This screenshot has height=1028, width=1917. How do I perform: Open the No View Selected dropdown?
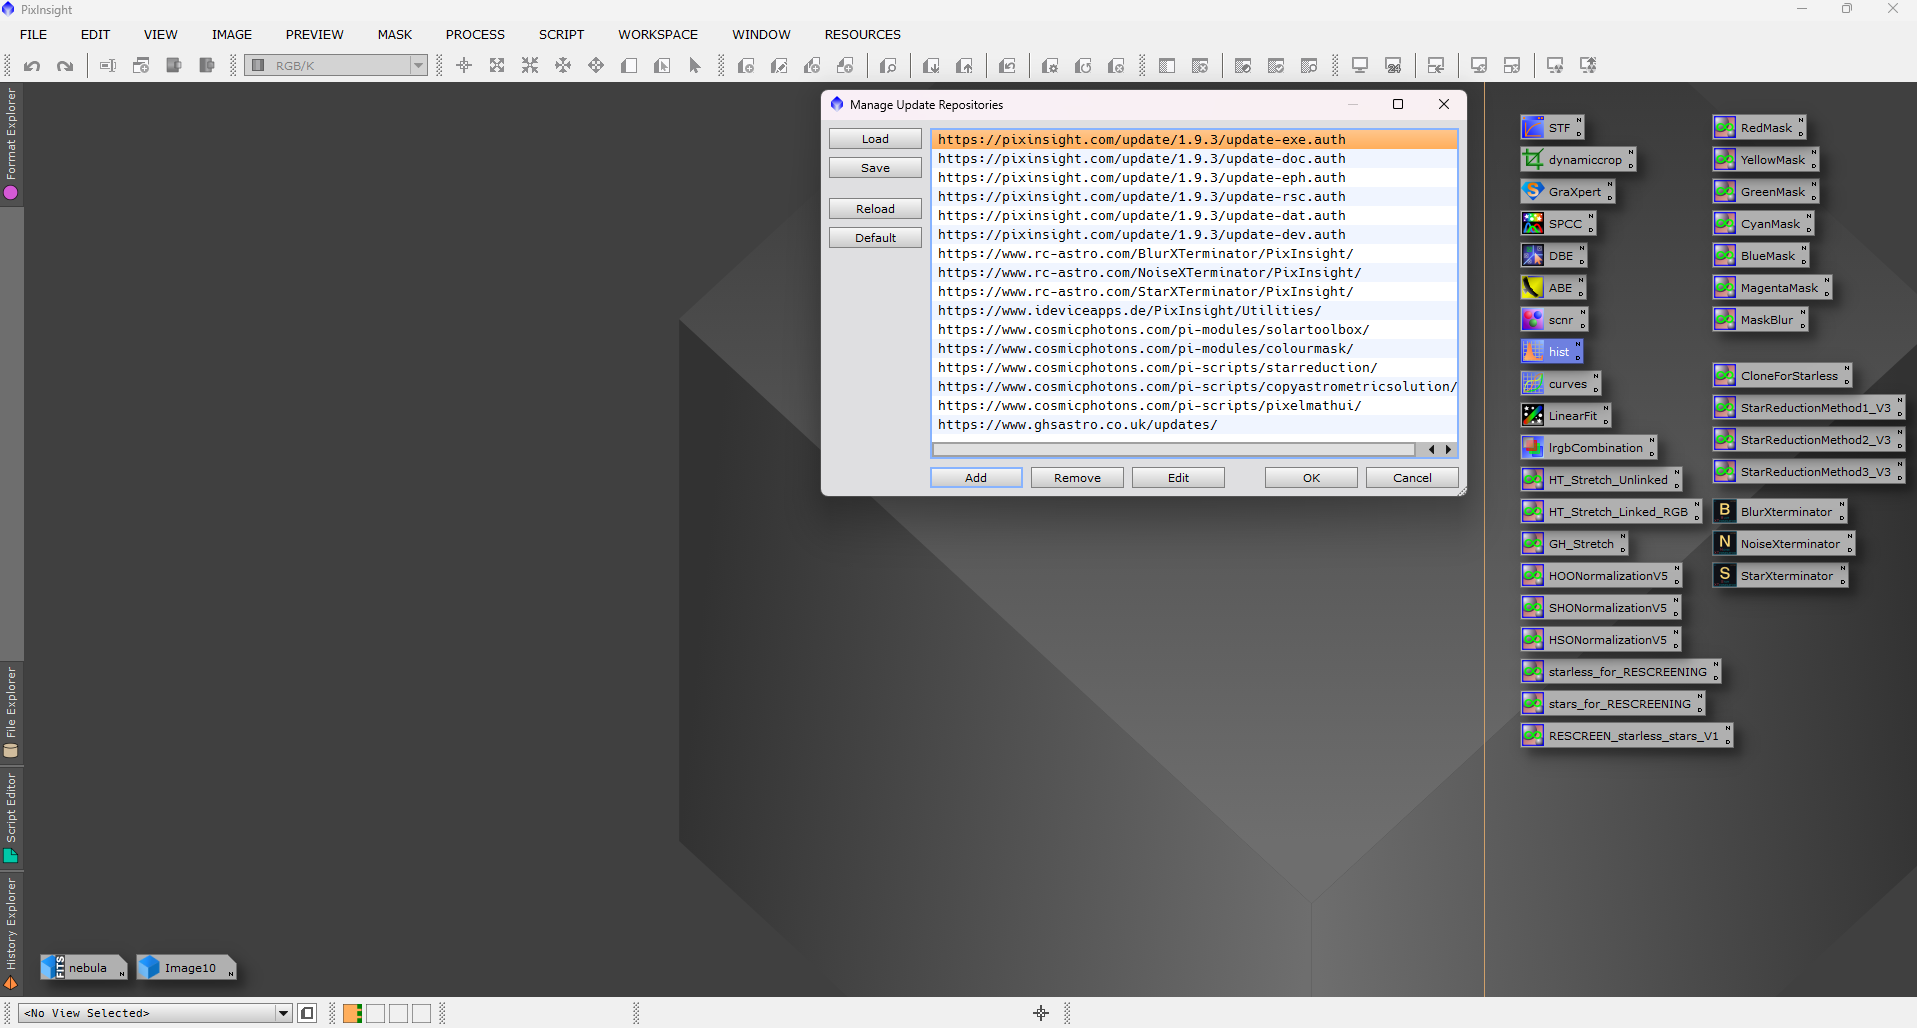pyautogui.click(x=283, y=1013)
